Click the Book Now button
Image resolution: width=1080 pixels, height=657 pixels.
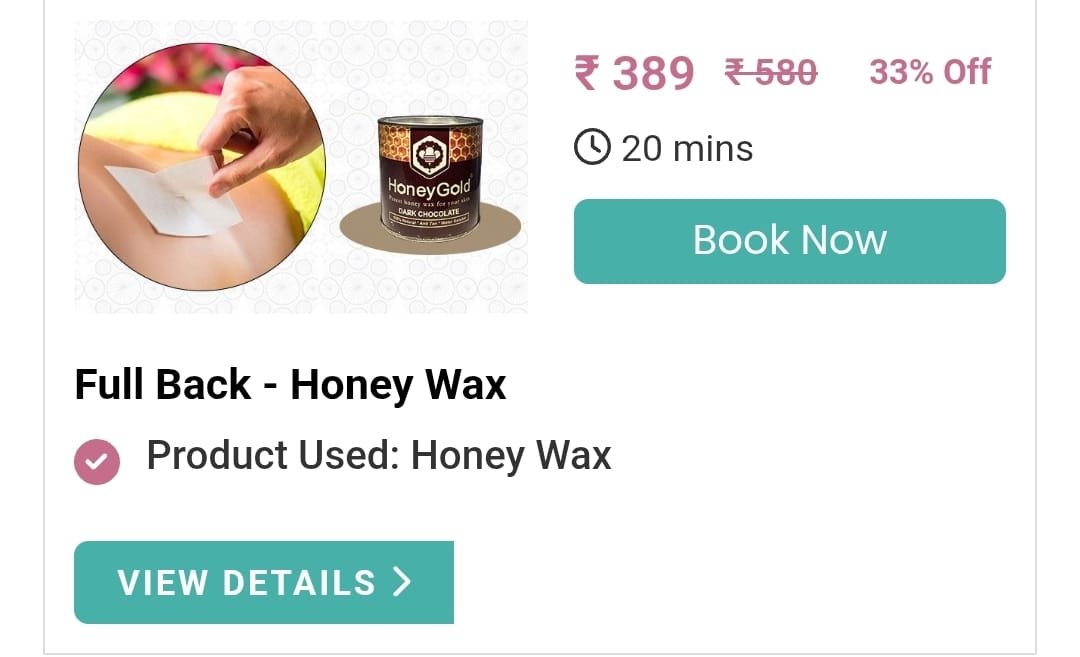pyautogui.click(x=789, y=241)
